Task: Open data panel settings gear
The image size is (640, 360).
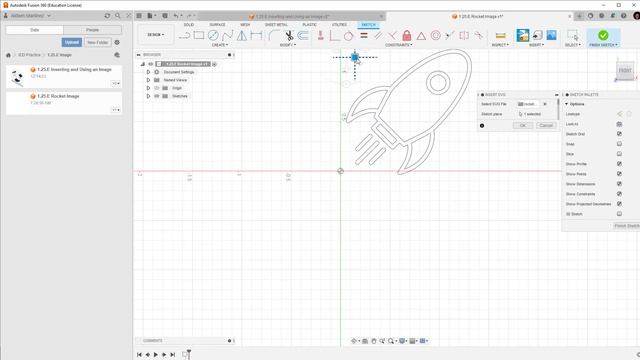Action: pos(117,42)
